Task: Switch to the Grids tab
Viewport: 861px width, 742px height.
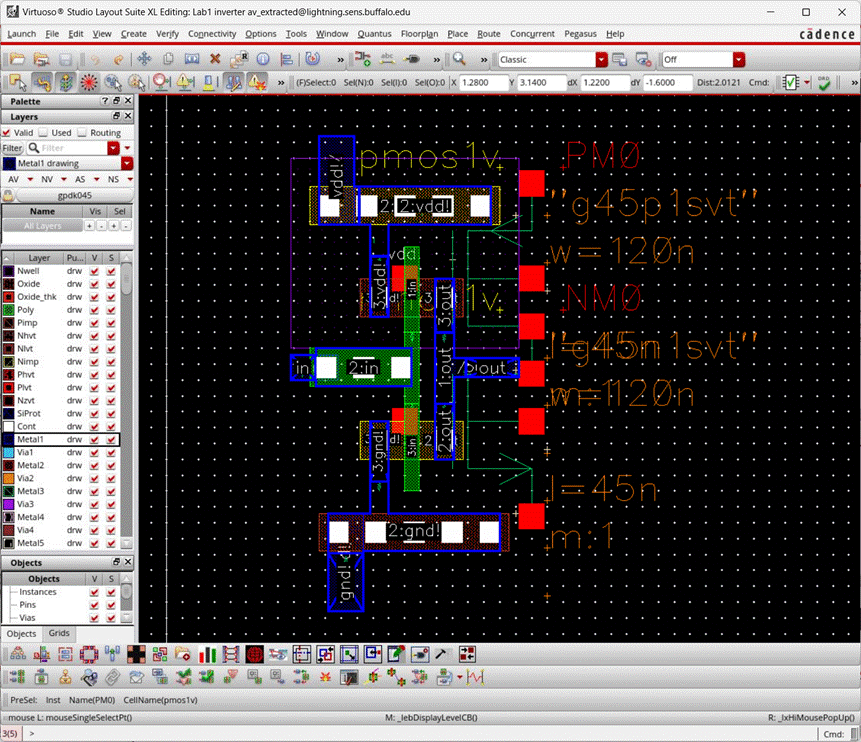Action: point(58,633)
